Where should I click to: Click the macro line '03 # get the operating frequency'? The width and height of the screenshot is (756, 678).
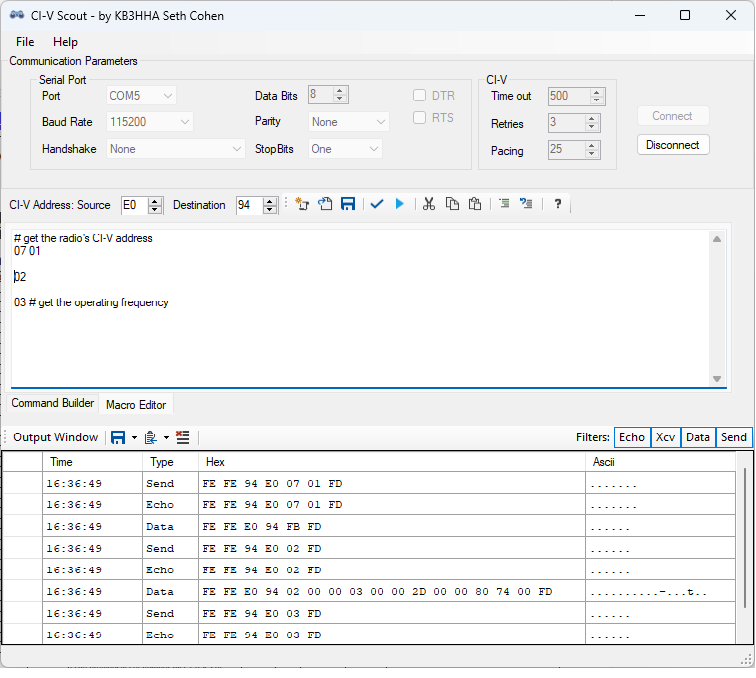pos(91,302)
